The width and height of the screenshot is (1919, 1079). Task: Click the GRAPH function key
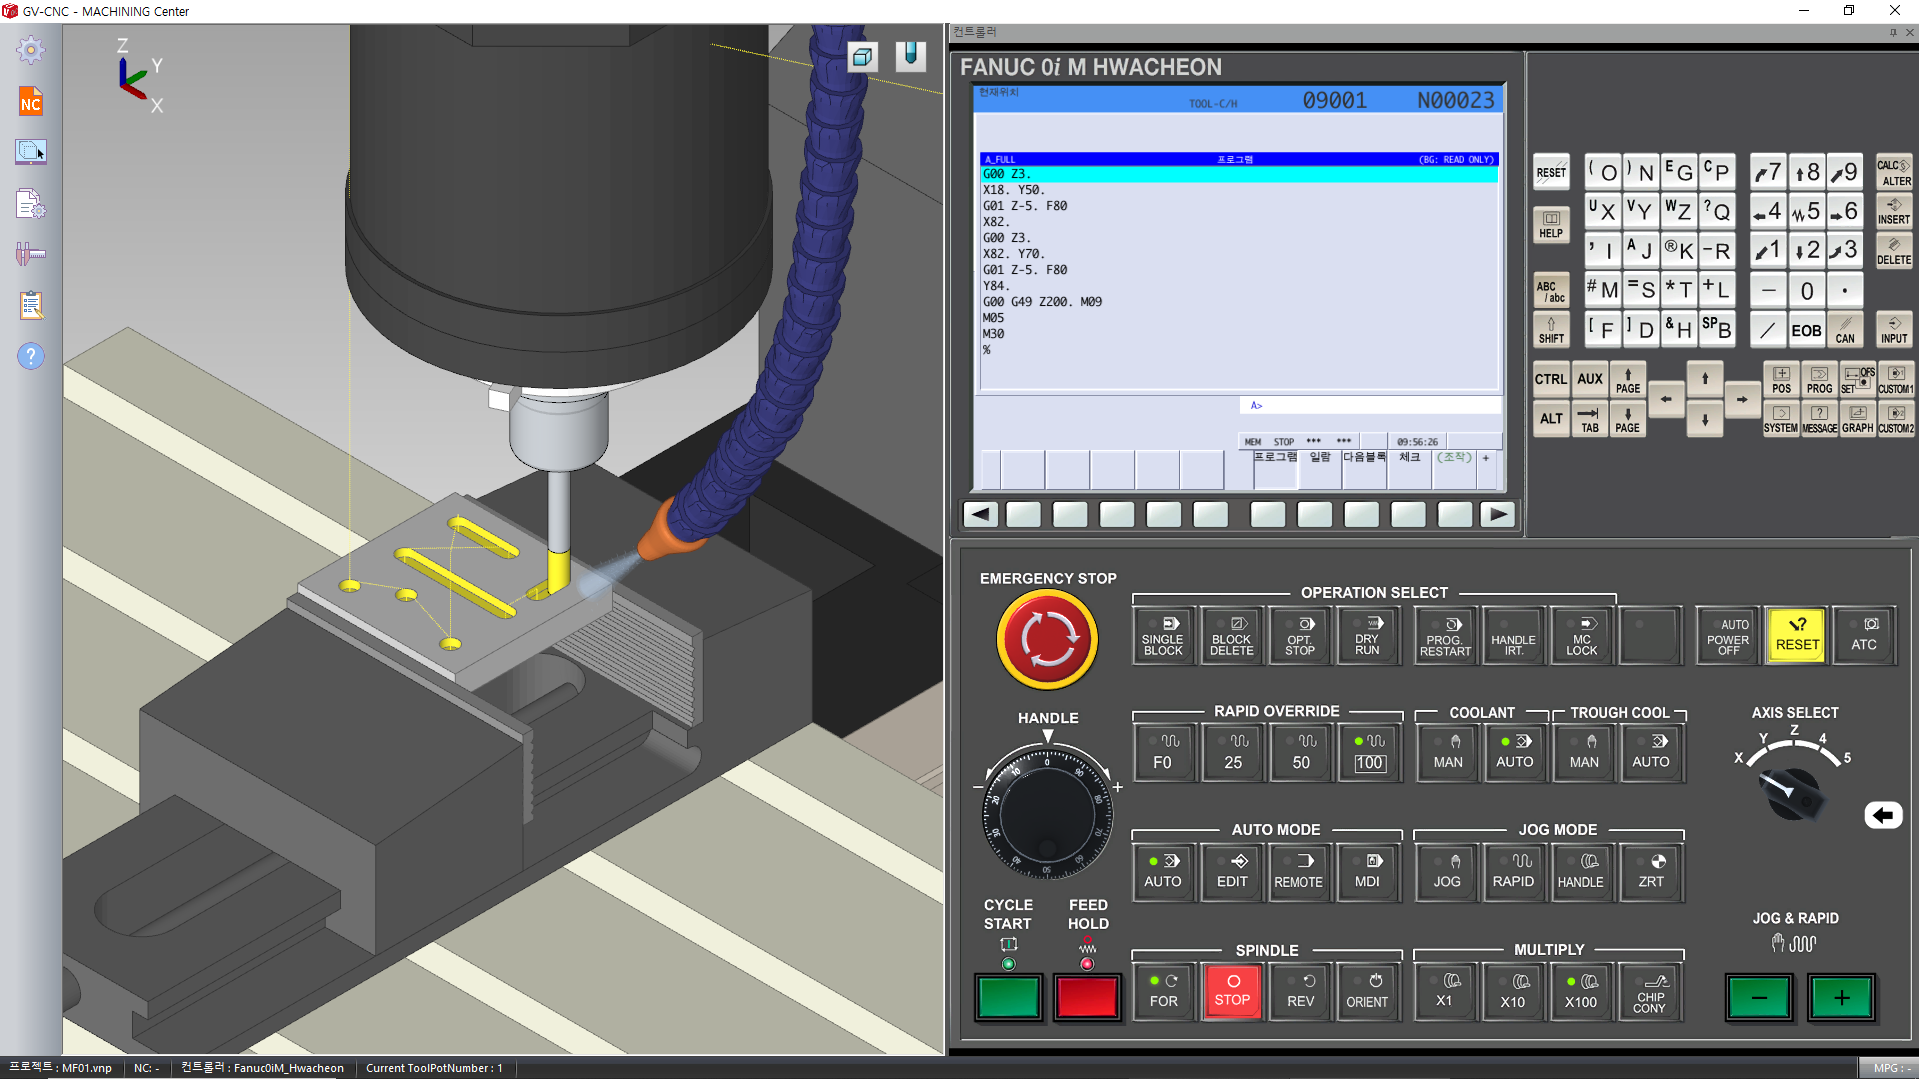[x=1858, y=419]
